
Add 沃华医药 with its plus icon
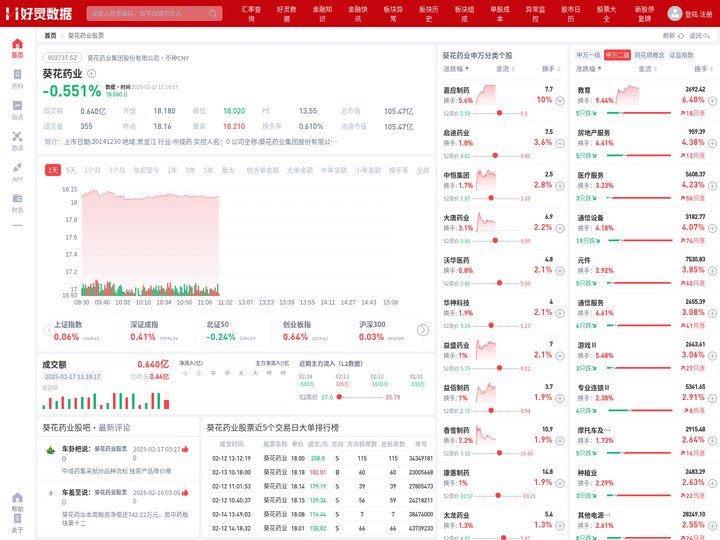560,271
